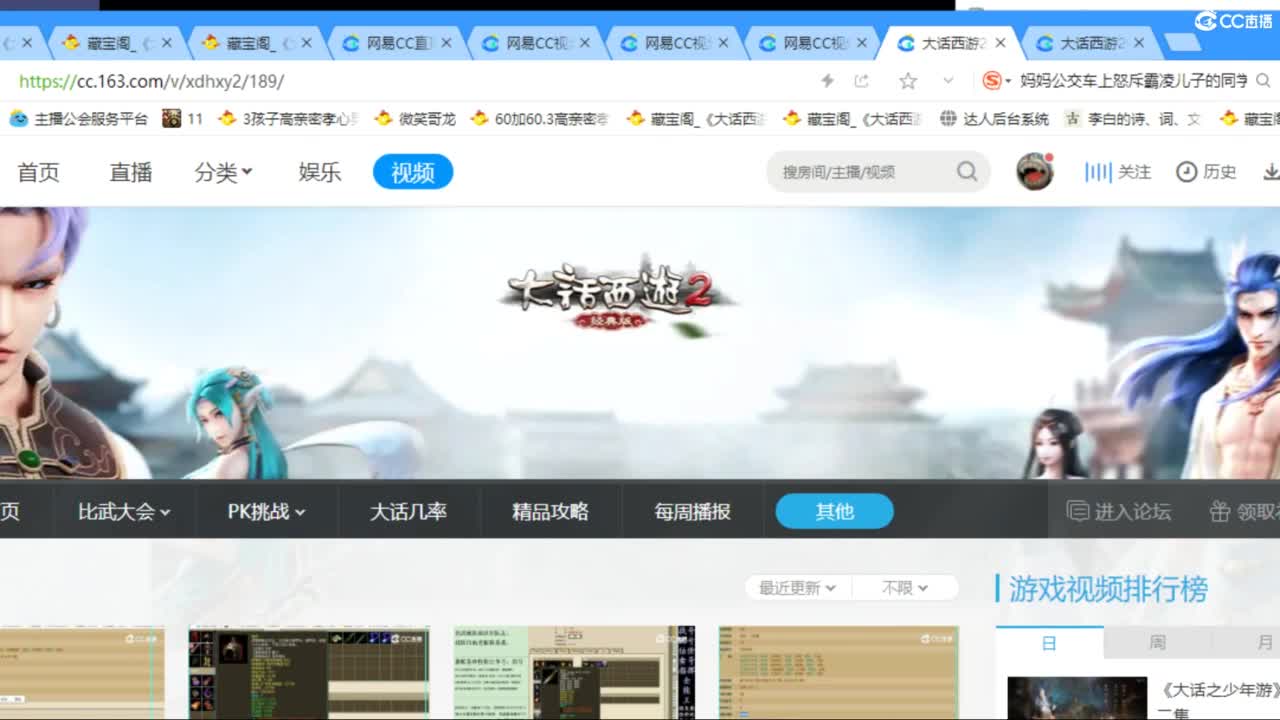Switch to the 网易CC直播 tab
Screen dimensions: 1280x720
coord(398,43)
